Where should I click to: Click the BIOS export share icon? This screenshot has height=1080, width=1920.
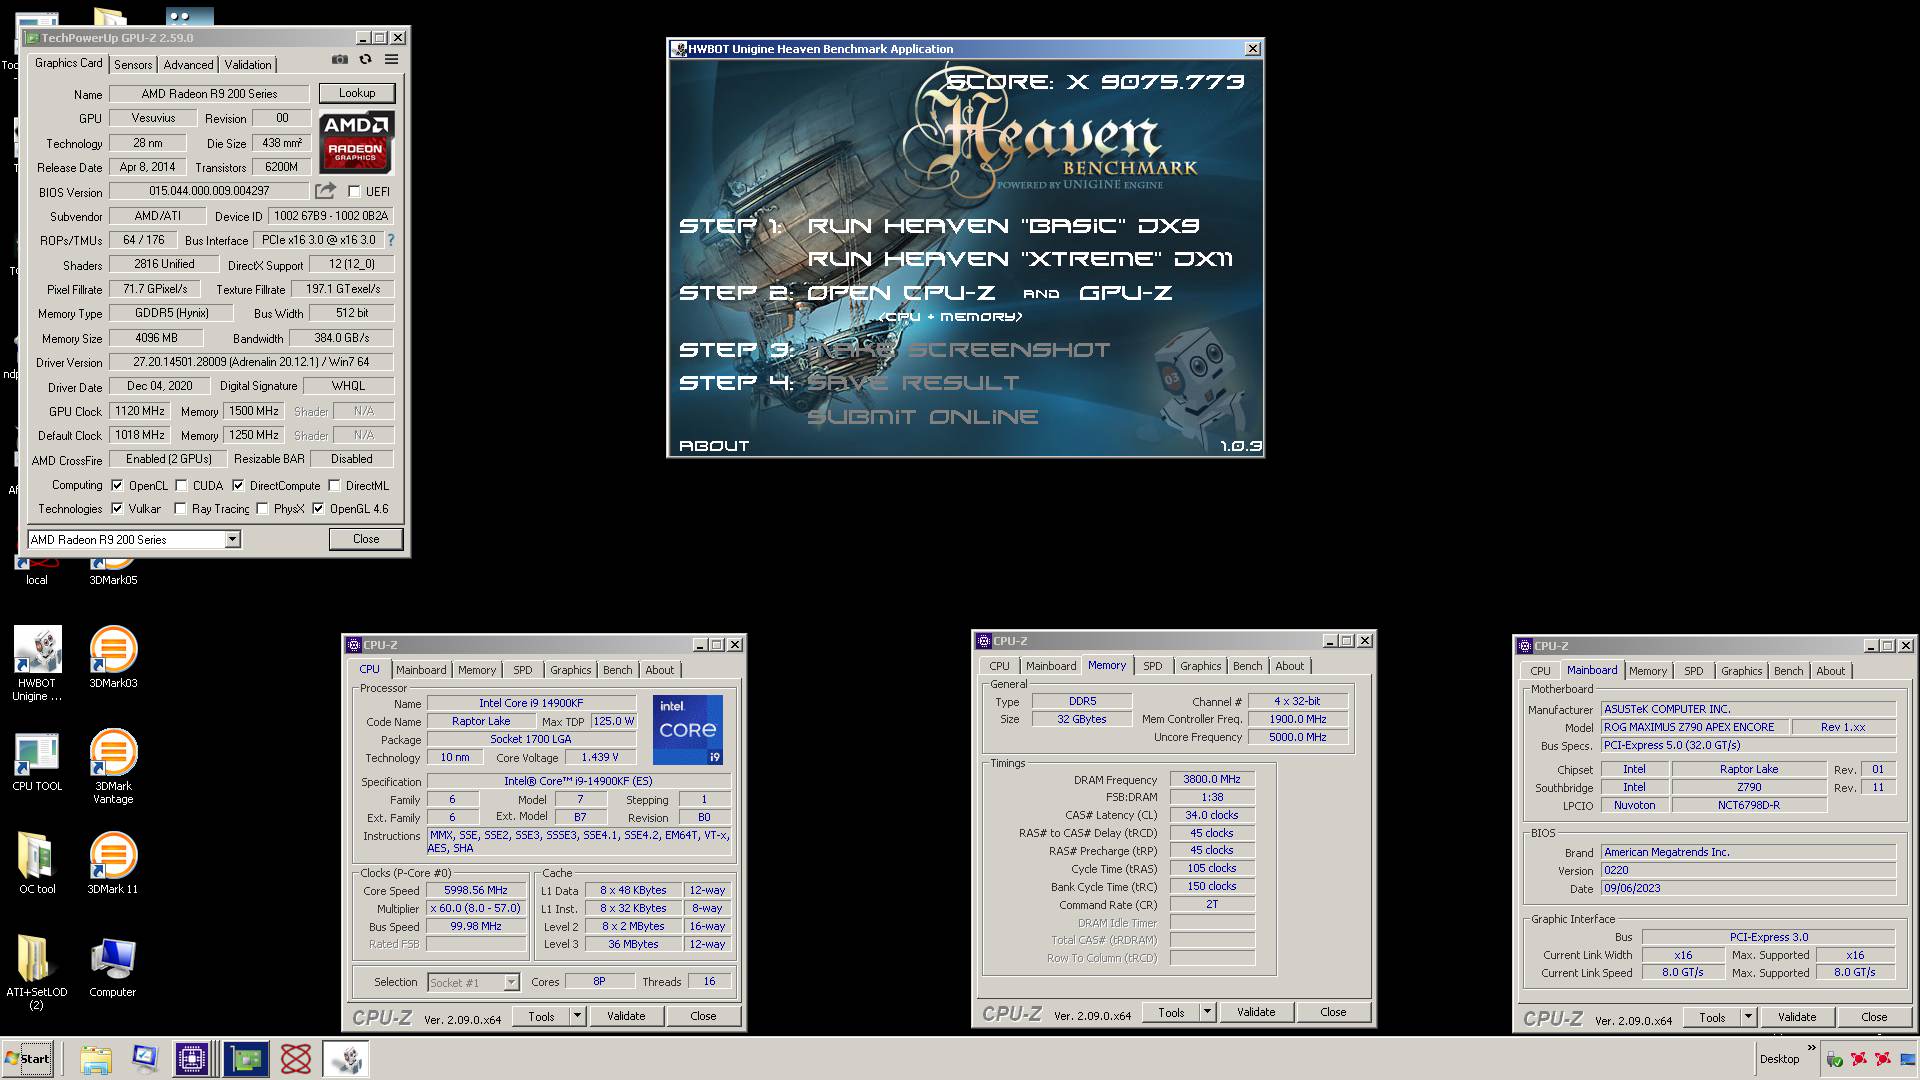[326, 191]
